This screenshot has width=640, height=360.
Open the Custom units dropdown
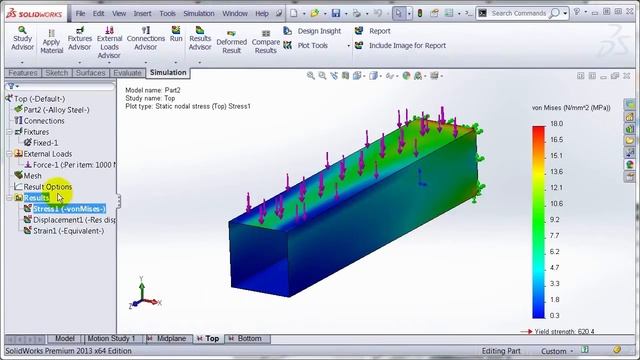[557, 351]
